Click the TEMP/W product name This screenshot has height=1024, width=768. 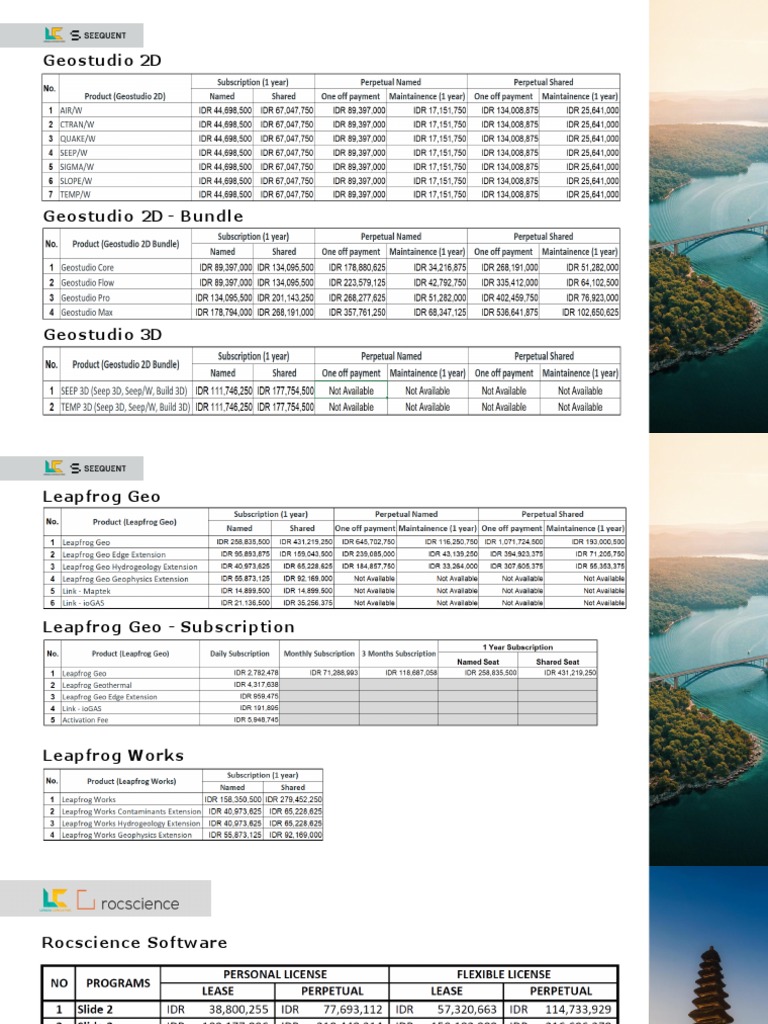pyautogui.click(x=75, y=195)
